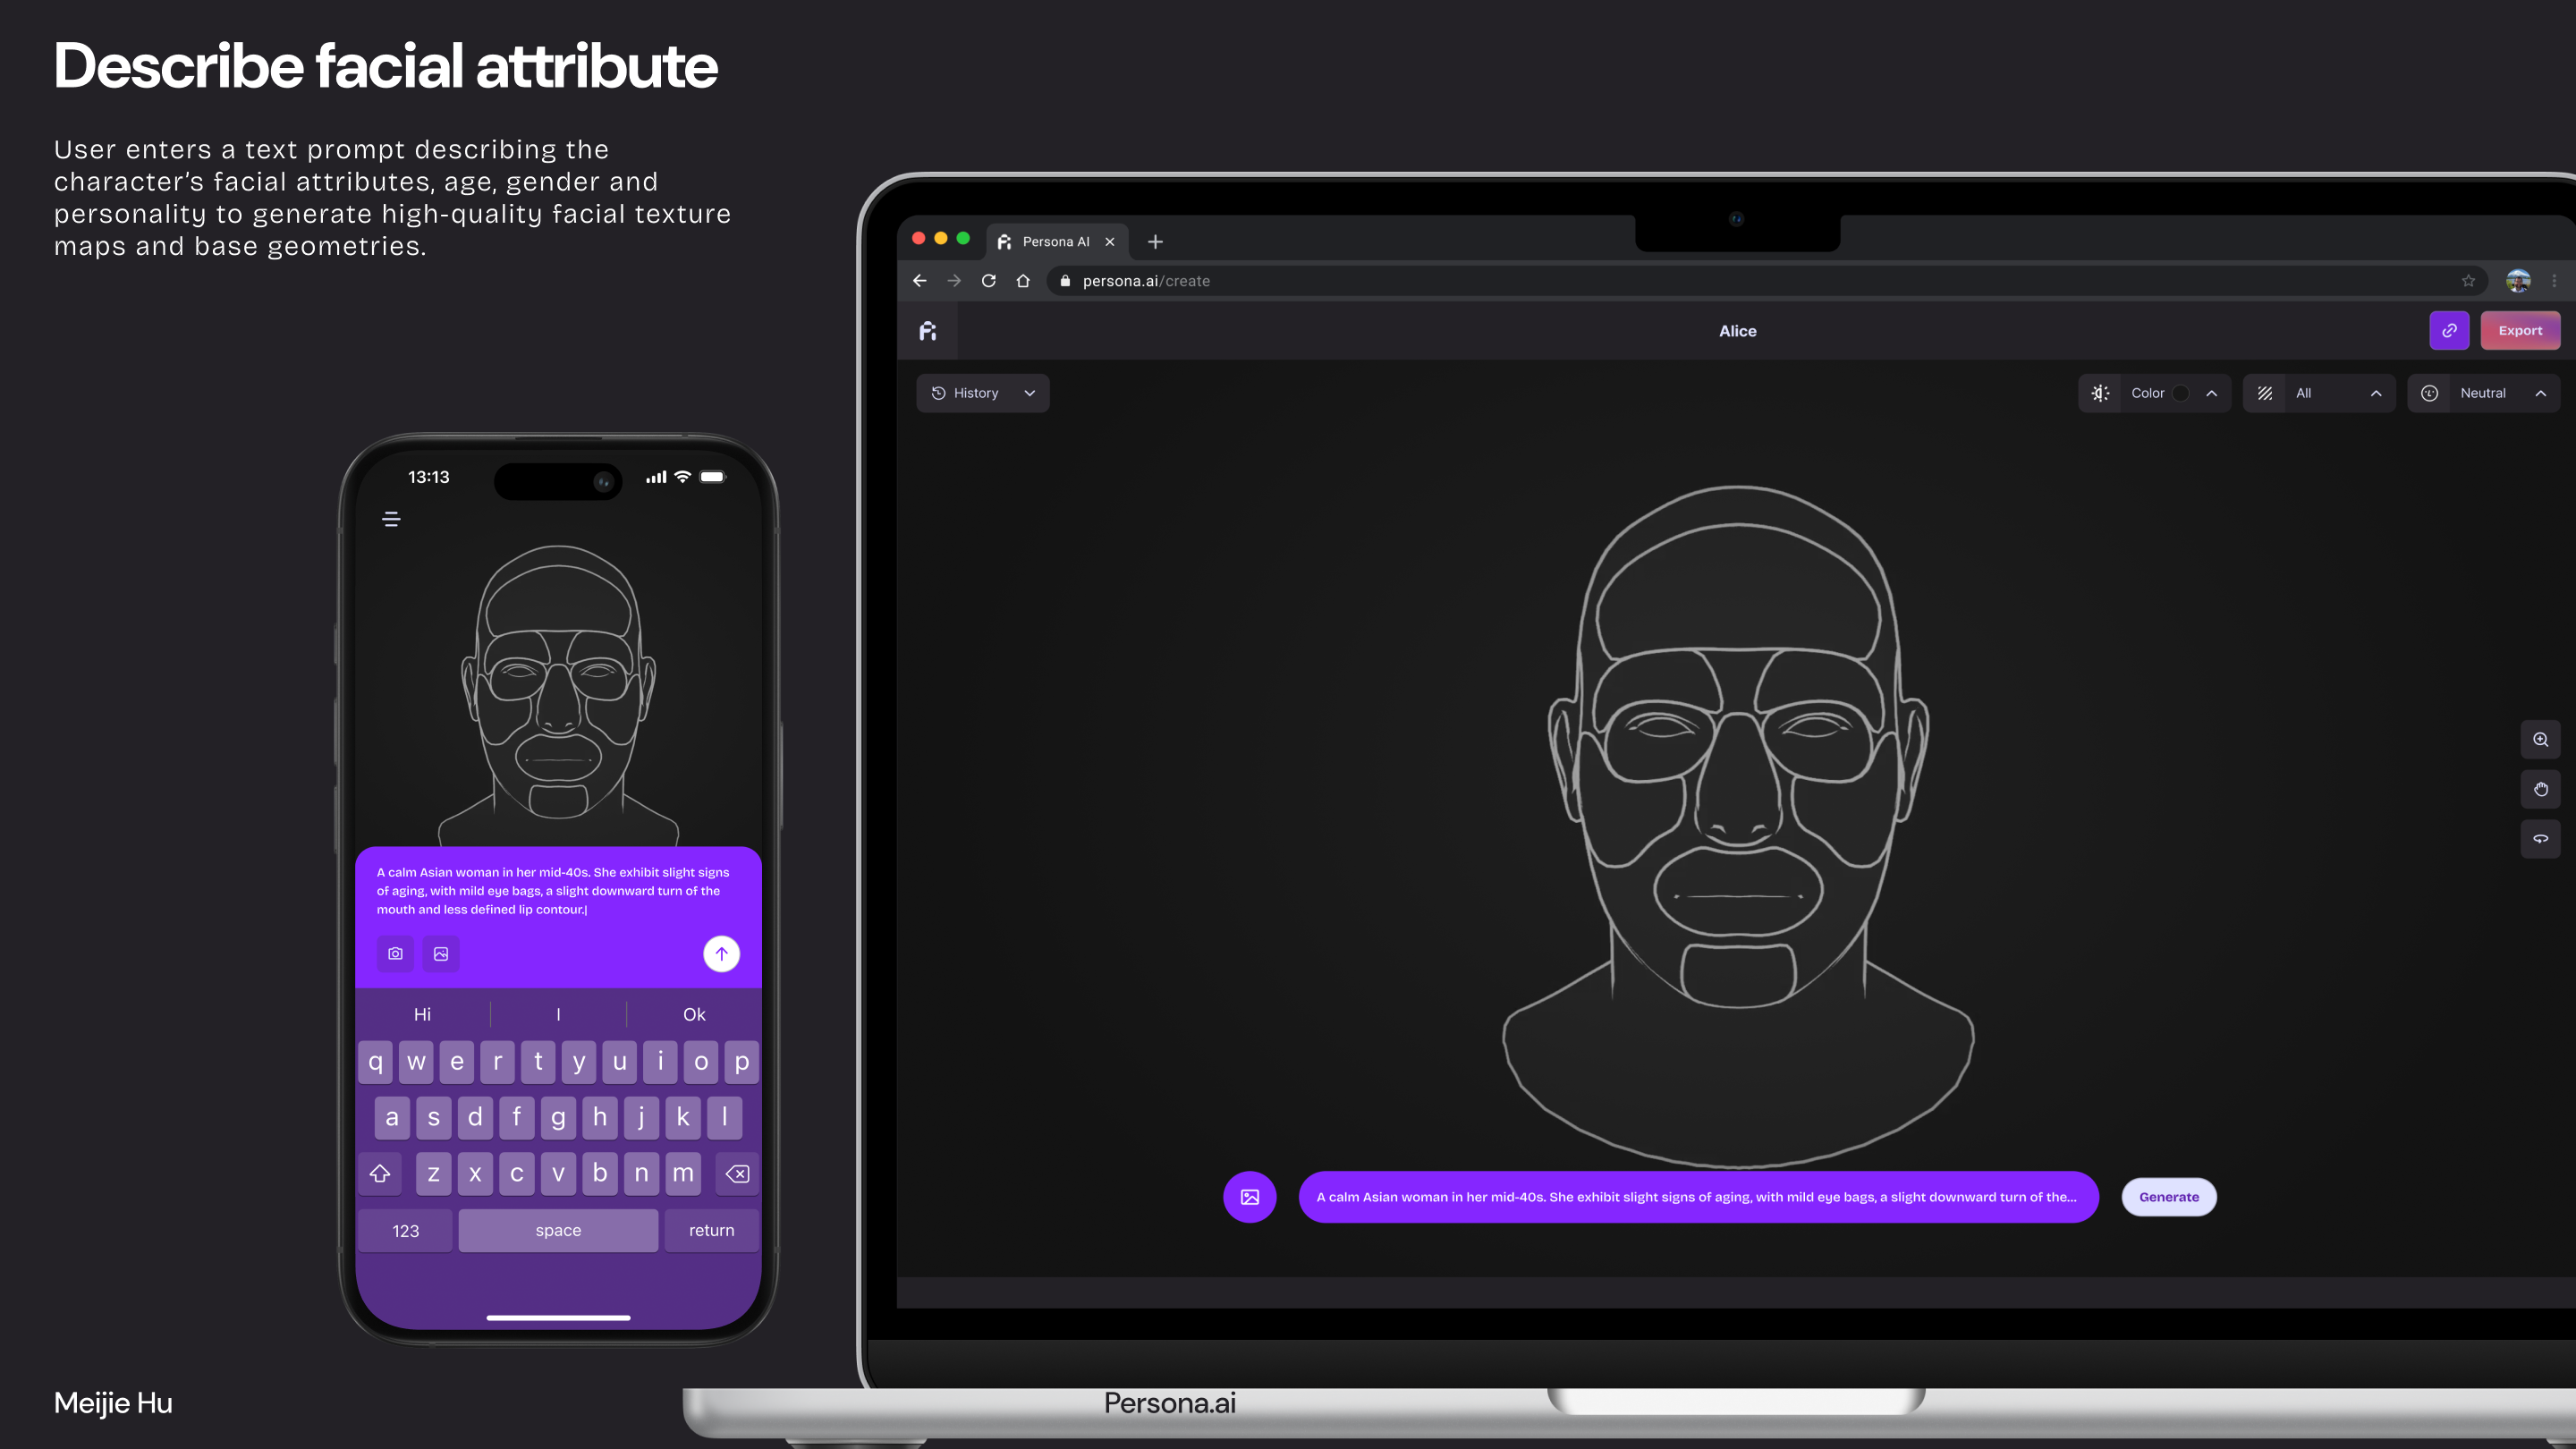Click the zoom magnifier tool icon

(x=2540, y=740)
